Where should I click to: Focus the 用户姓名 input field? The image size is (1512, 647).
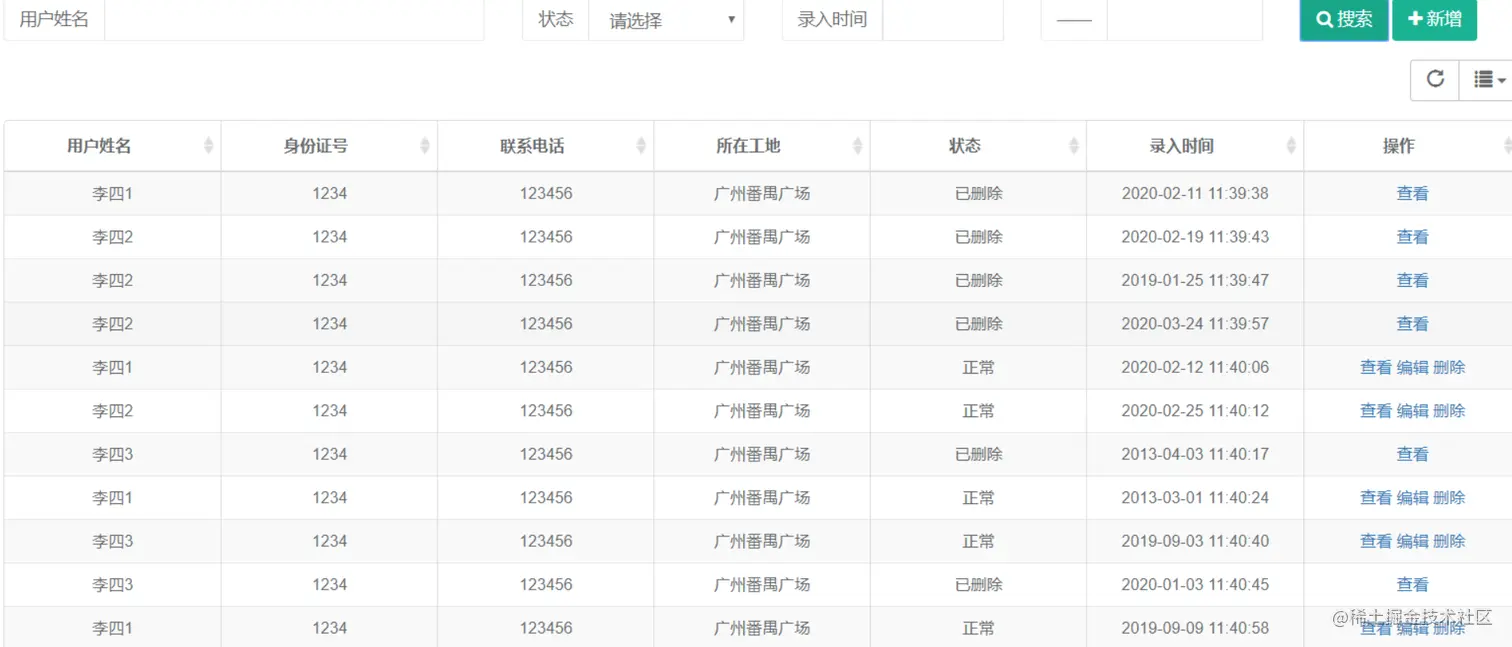(294, 20)
